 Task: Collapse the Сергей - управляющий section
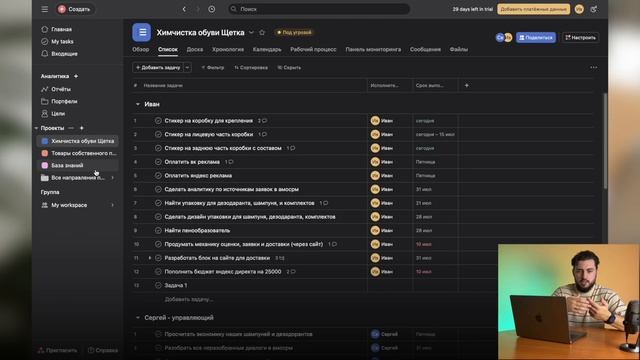(138, 318)
